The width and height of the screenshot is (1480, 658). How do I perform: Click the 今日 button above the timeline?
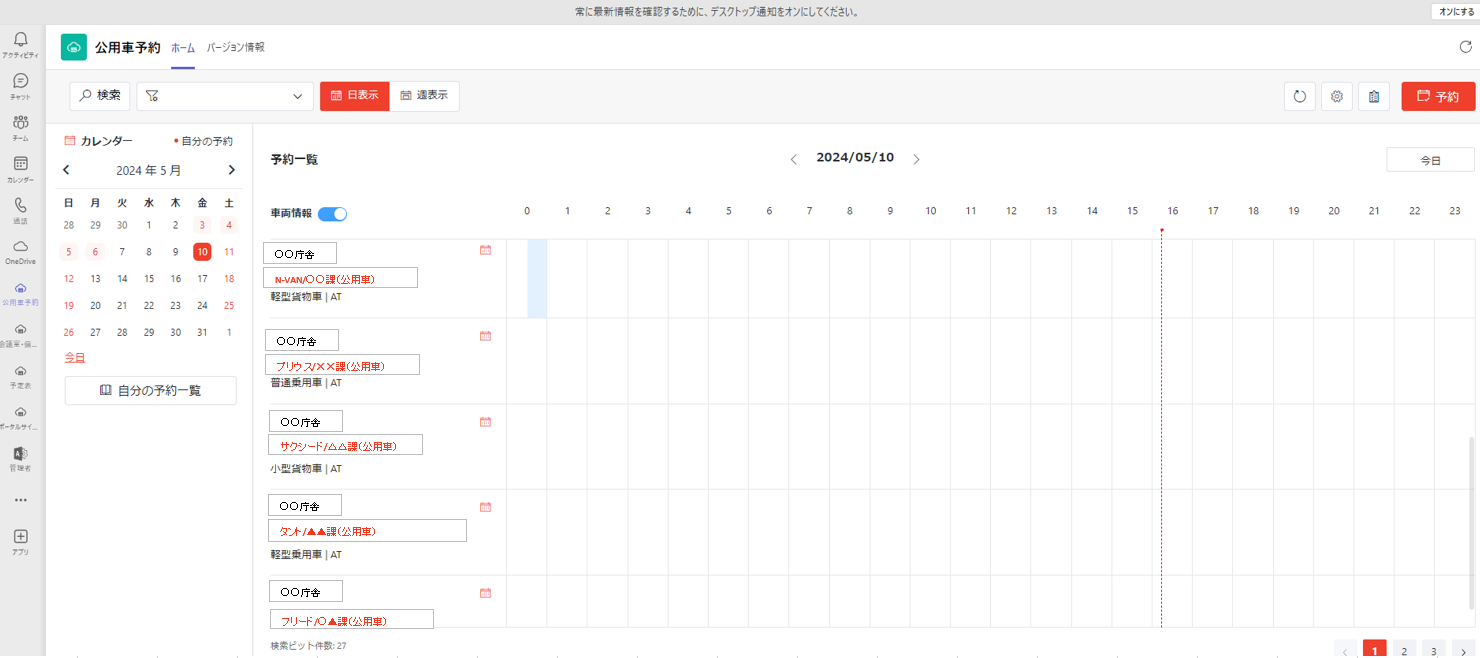(1430, 160)
